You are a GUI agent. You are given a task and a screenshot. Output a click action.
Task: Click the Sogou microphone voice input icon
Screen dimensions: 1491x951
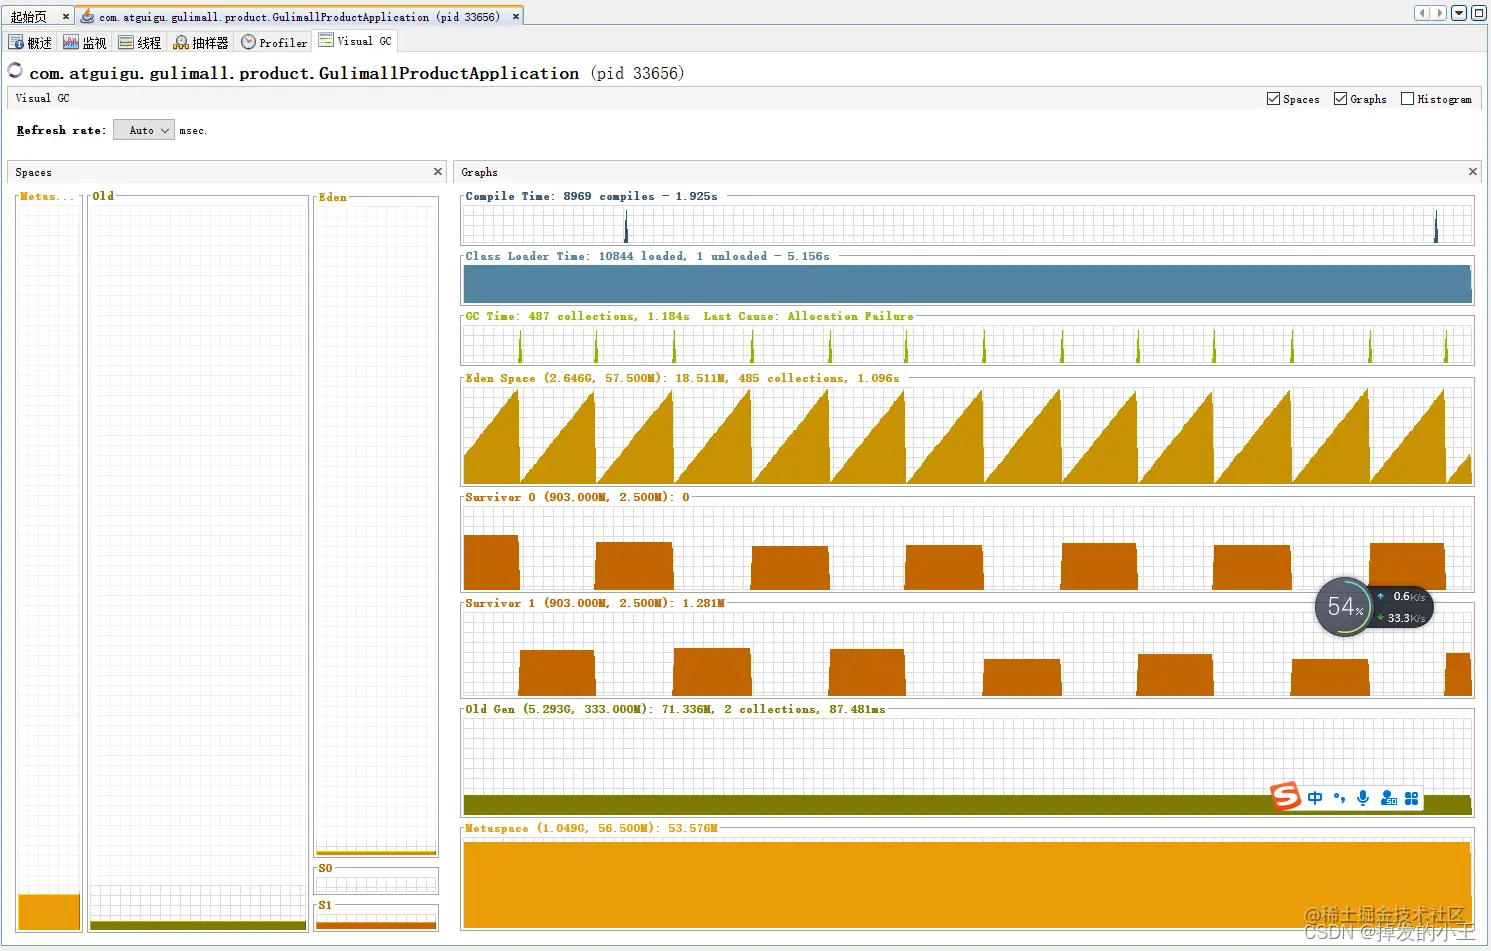(1363, 798)
